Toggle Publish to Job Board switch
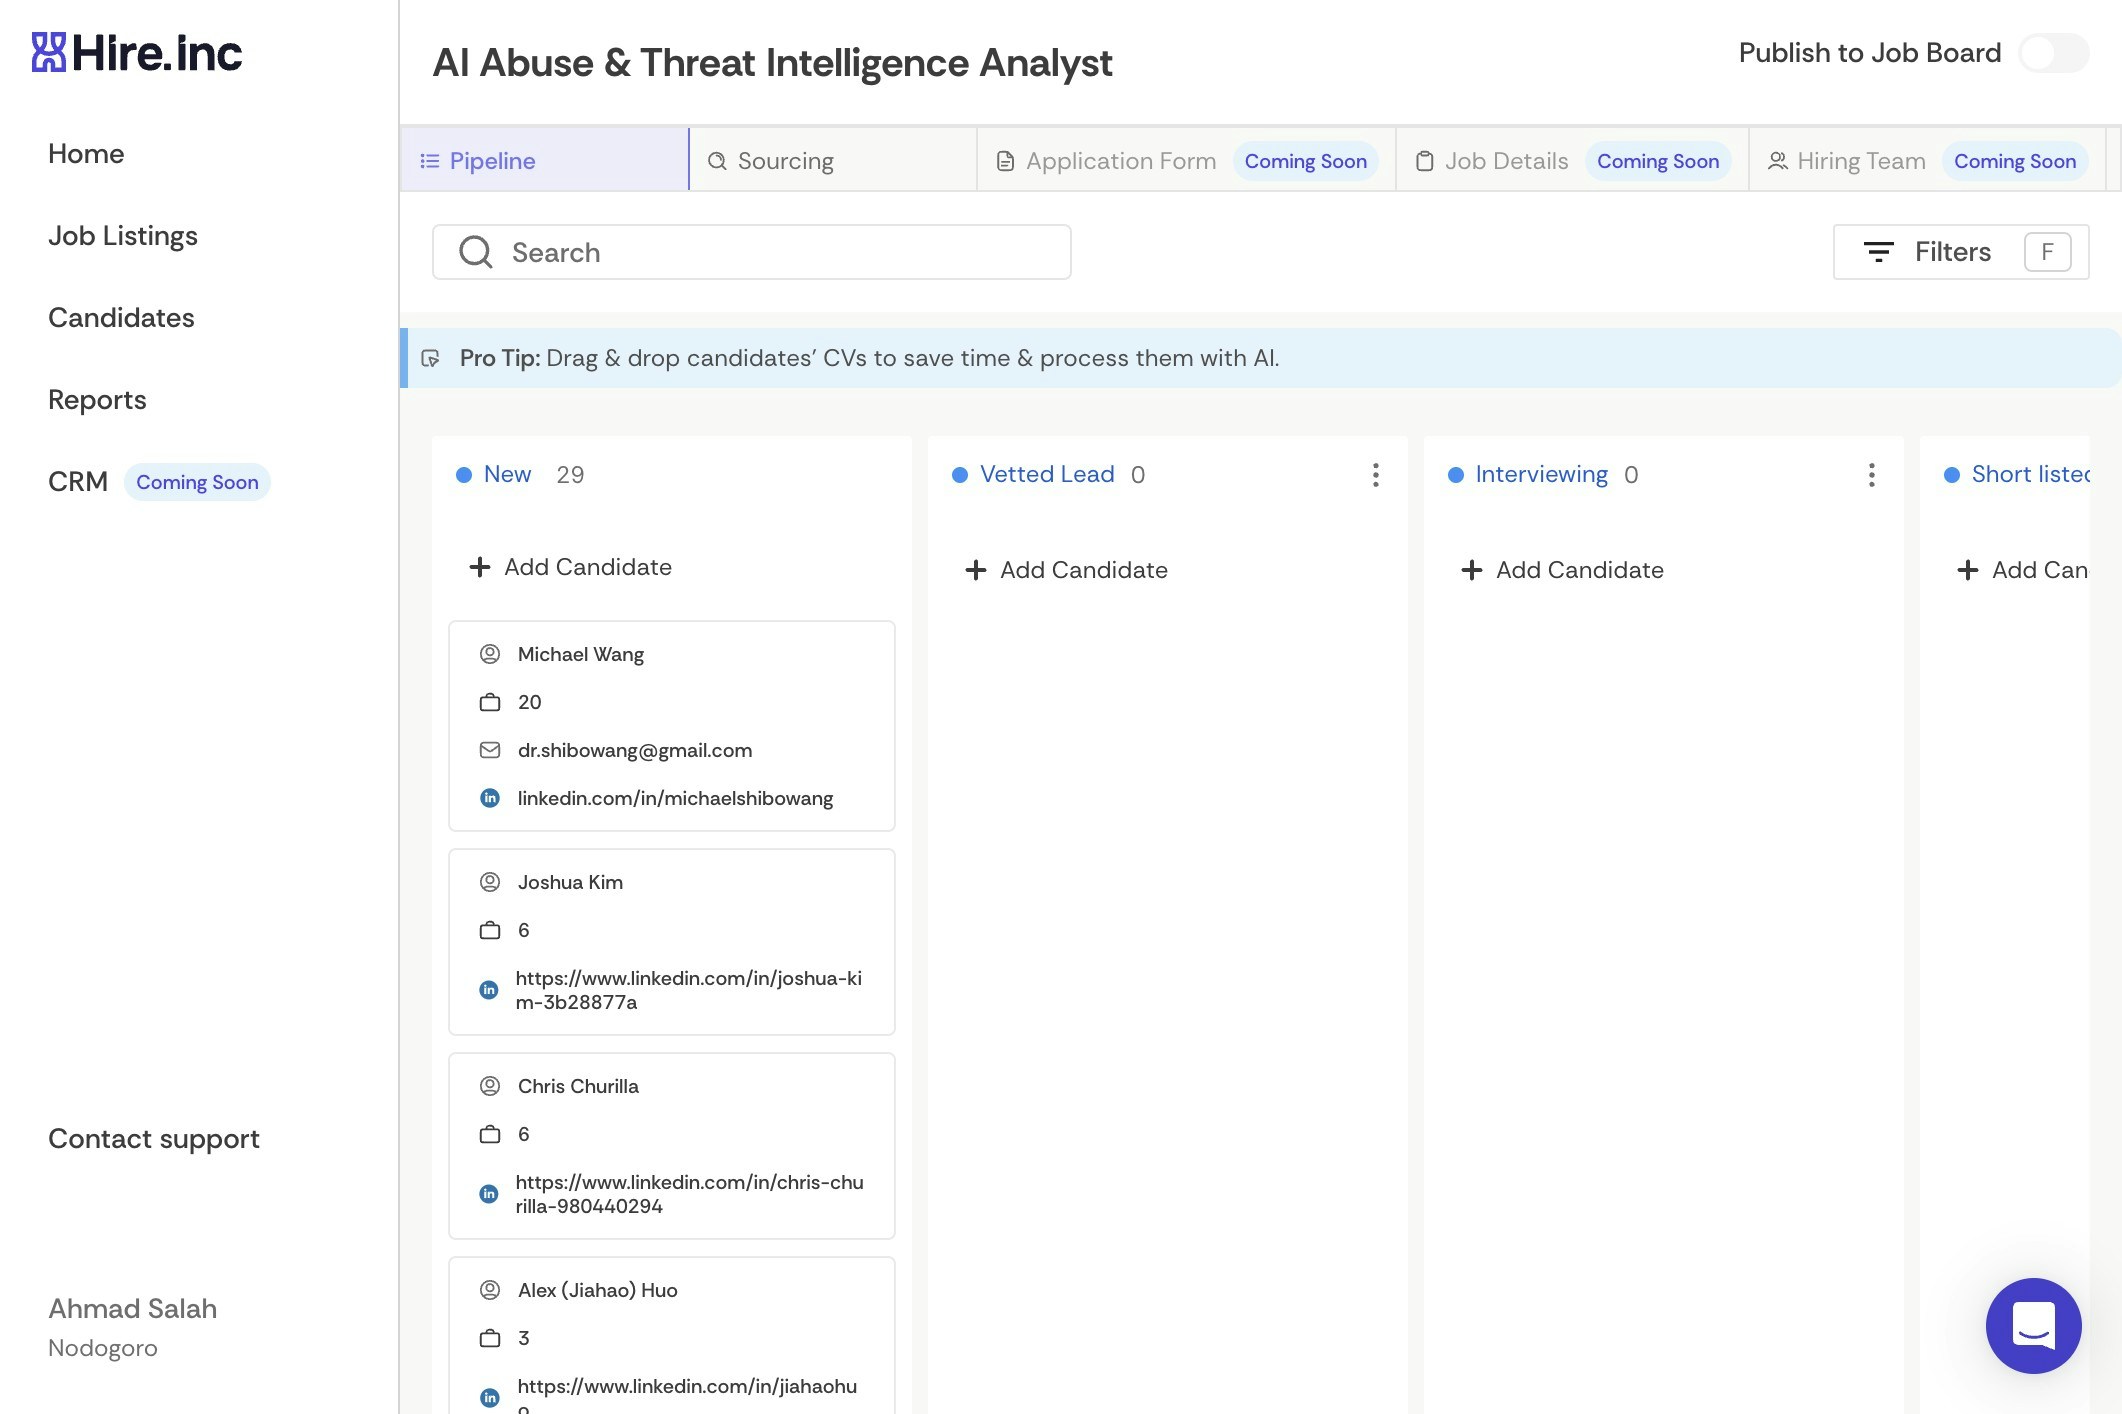Screen dimensions: 2122x1414 click(x=2052, y=53)
